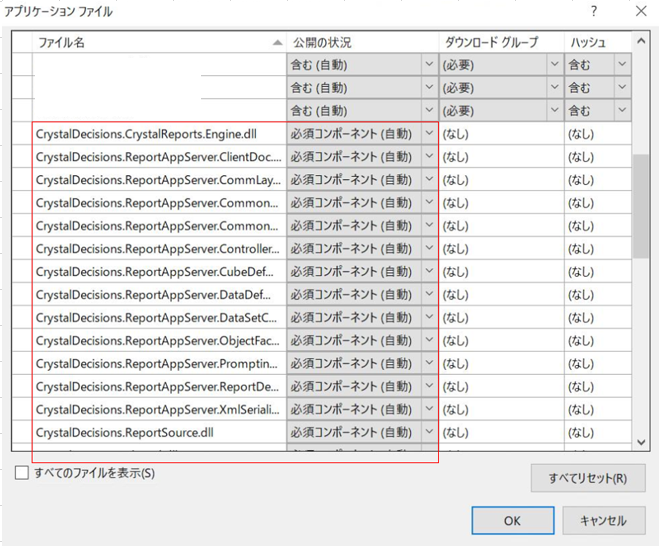
Task: Open publish status dropdown for ReportAppServer.CubeDef row
Action: tap(429, 272)
